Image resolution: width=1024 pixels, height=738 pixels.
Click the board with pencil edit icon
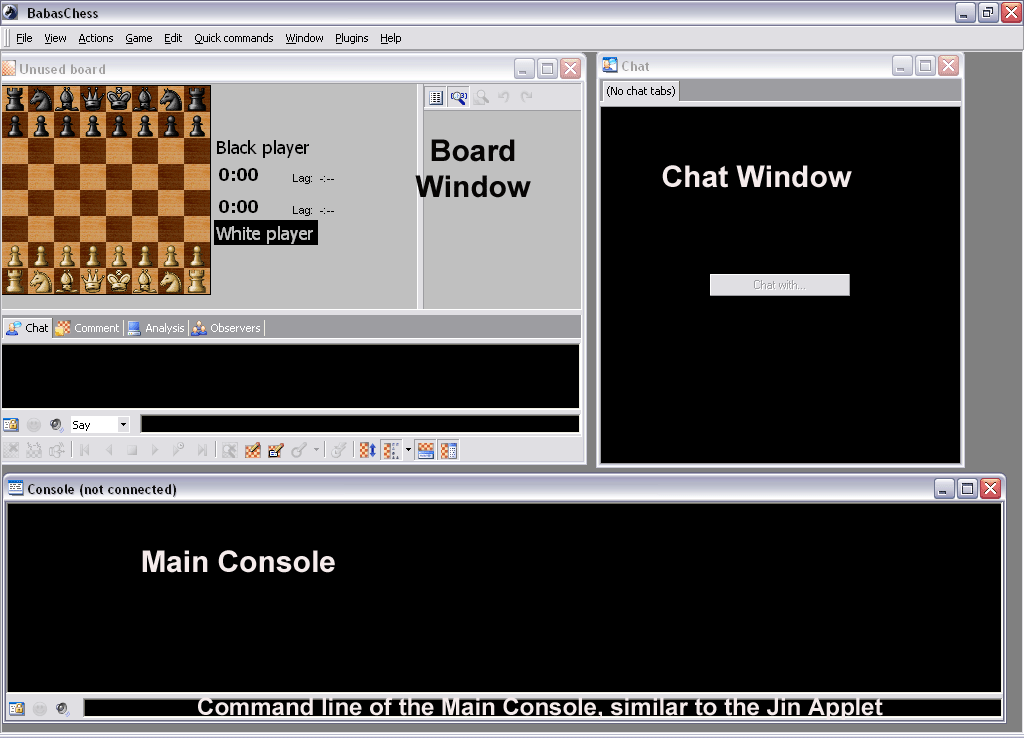click(x=253, y=450)
